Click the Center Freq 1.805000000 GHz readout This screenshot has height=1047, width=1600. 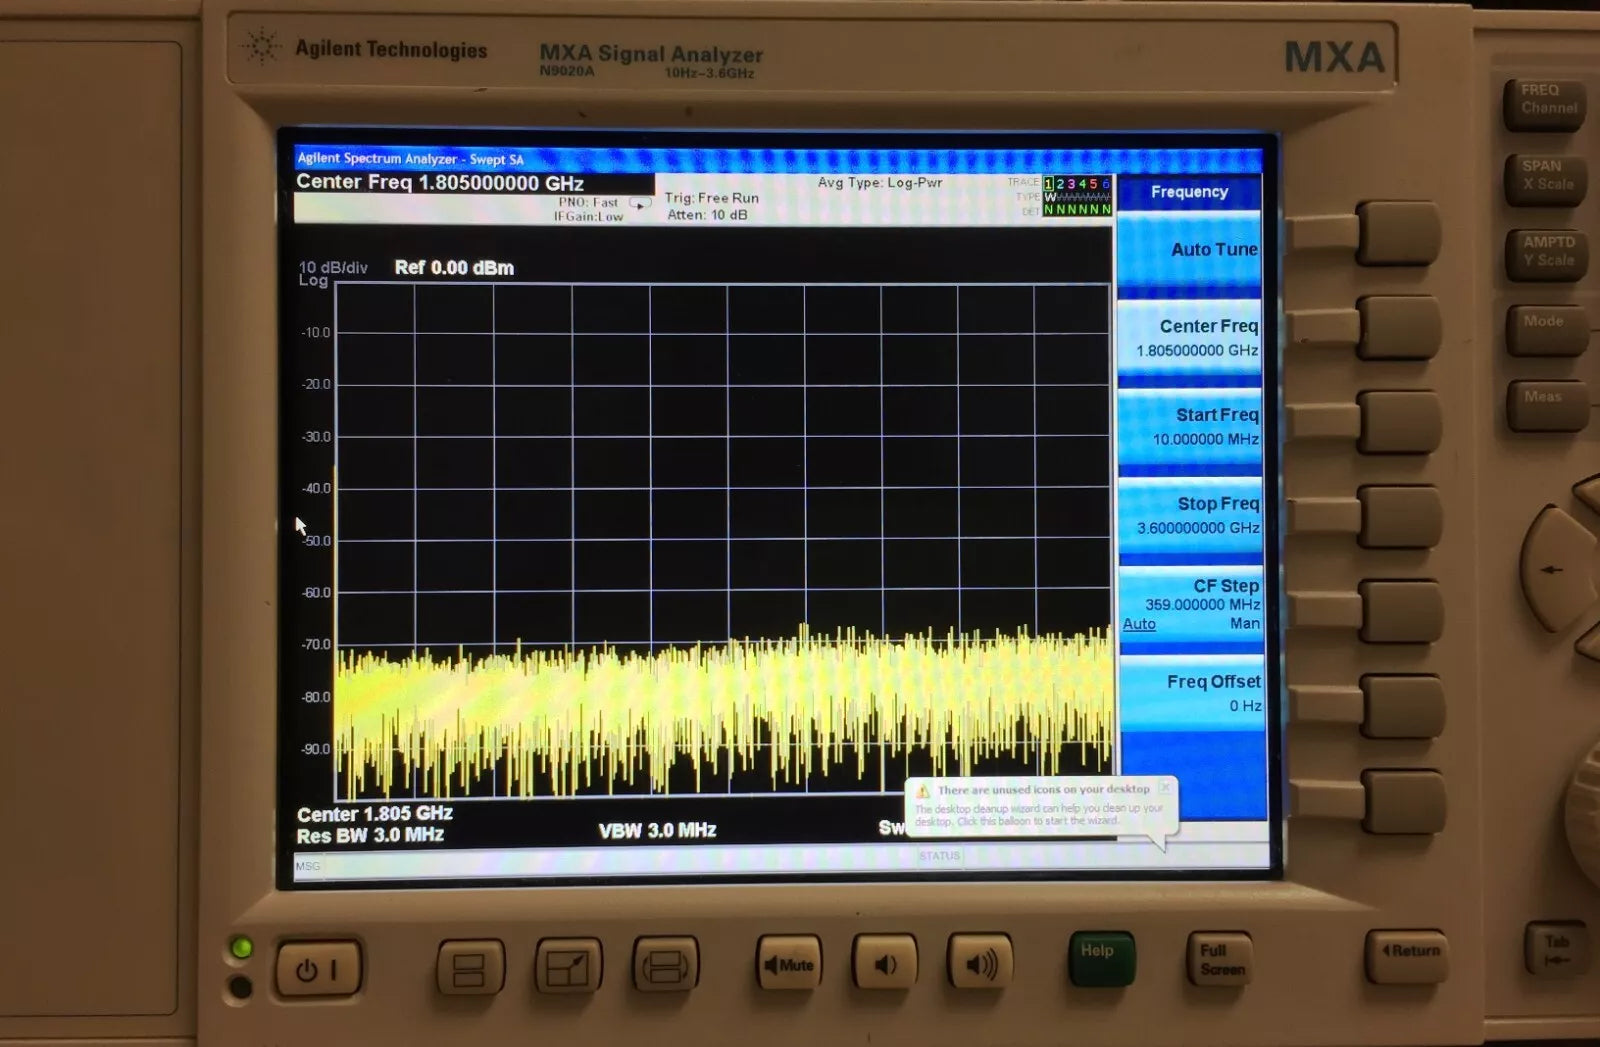pos(440,183)
